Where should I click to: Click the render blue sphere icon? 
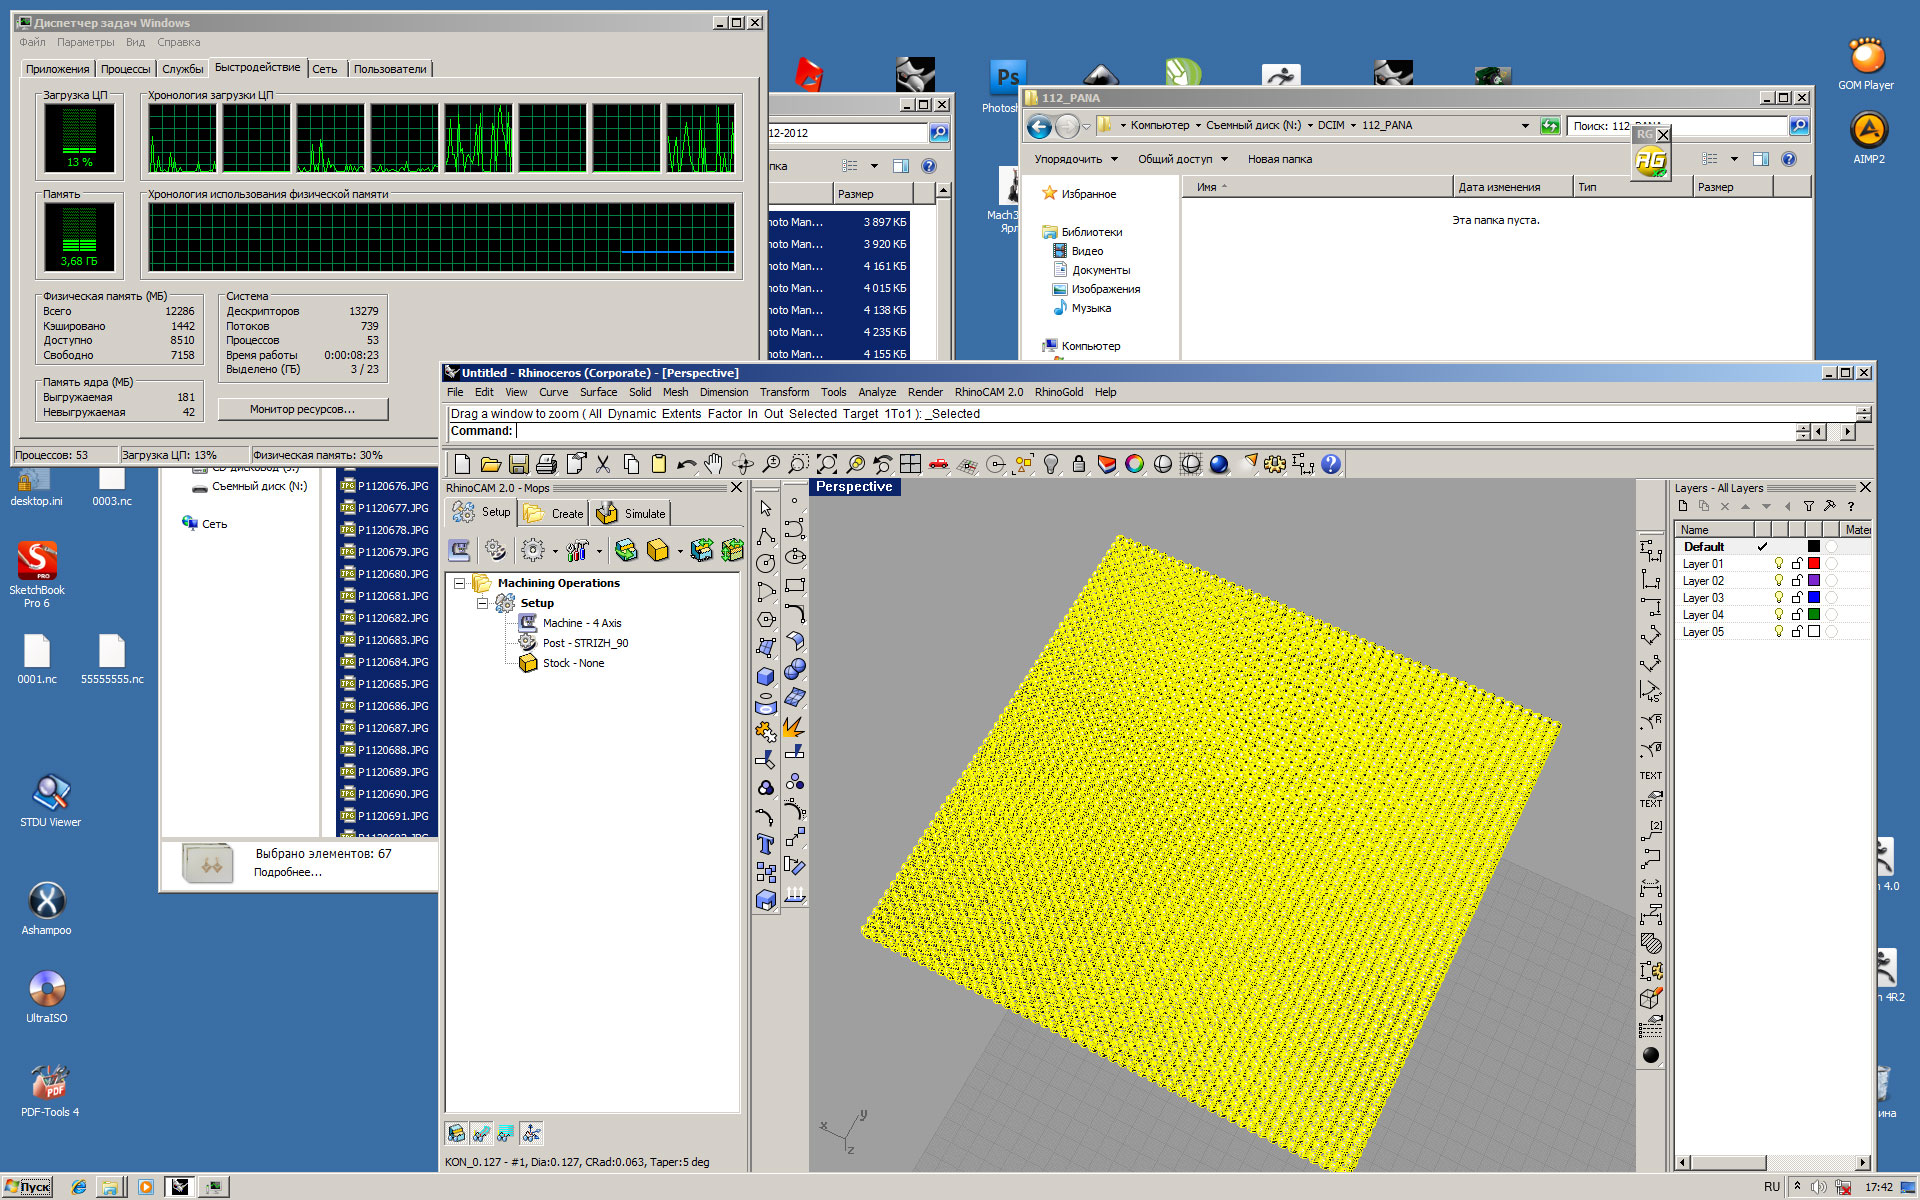[x=1219, y=464]
